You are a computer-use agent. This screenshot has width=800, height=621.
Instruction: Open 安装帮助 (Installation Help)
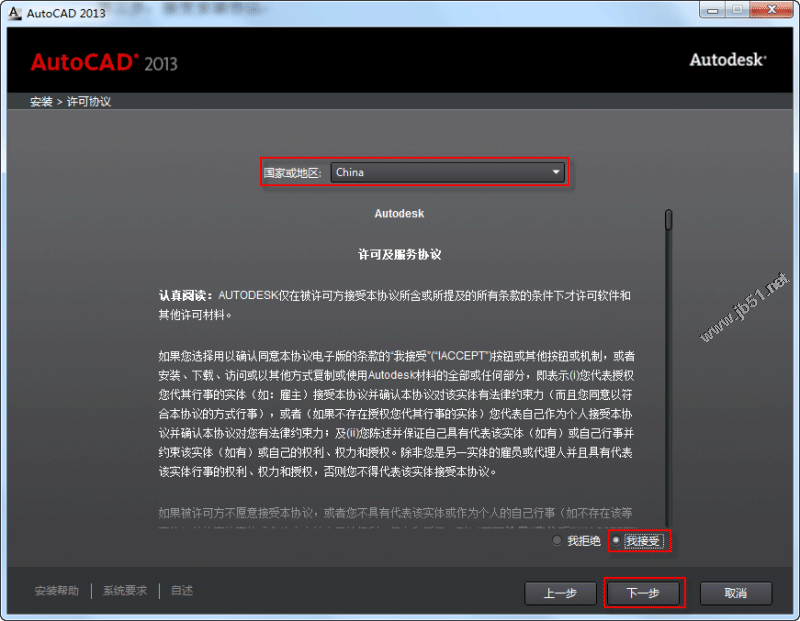tap(56, 590)
